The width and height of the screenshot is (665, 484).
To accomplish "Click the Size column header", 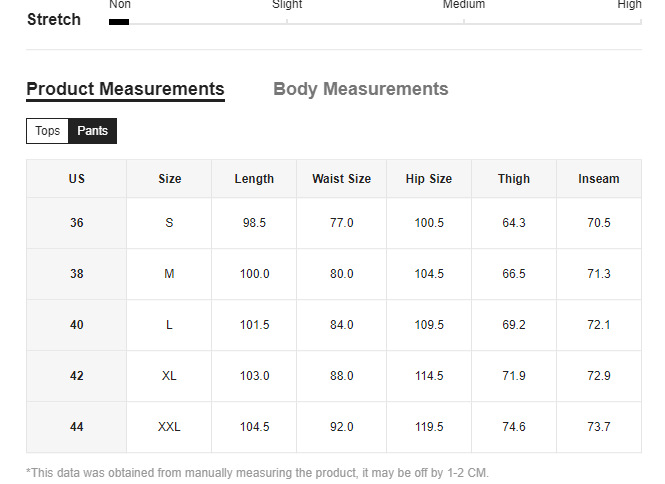I will point(169,179).
